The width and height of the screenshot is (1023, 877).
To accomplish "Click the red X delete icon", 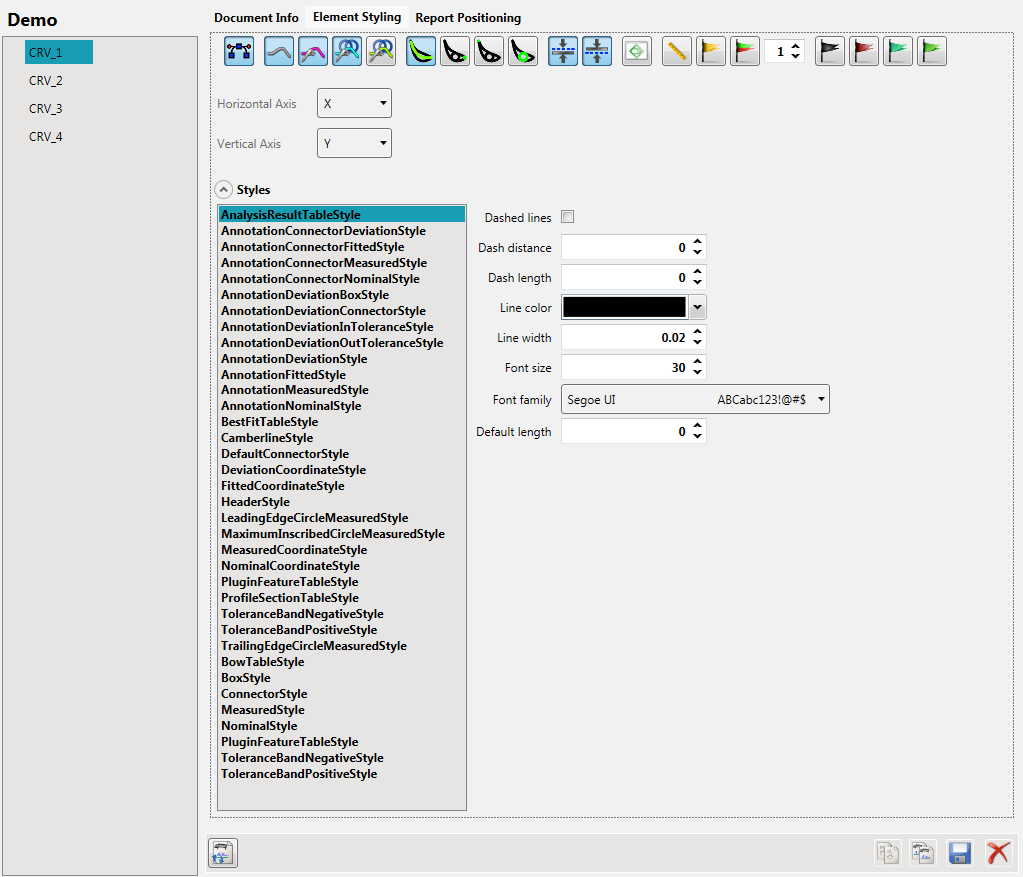I will click(997, 853).
